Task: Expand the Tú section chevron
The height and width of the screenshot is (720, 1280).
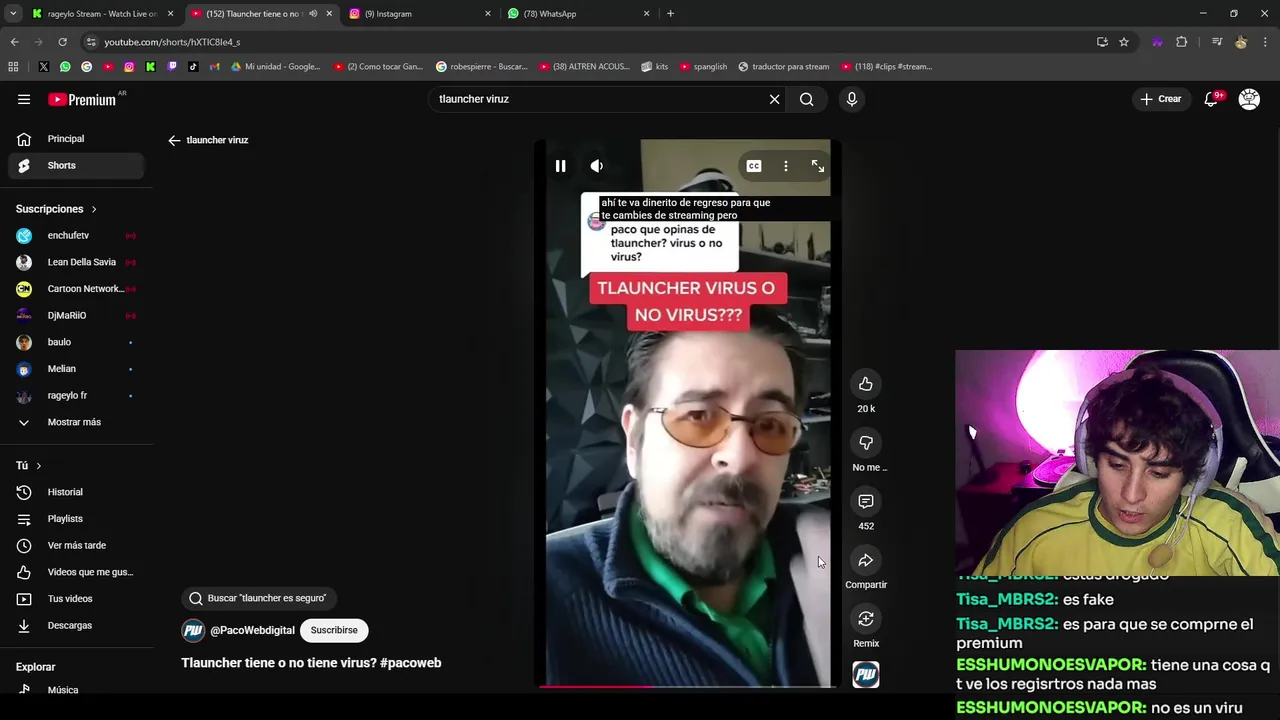Action: click(39, 466)
